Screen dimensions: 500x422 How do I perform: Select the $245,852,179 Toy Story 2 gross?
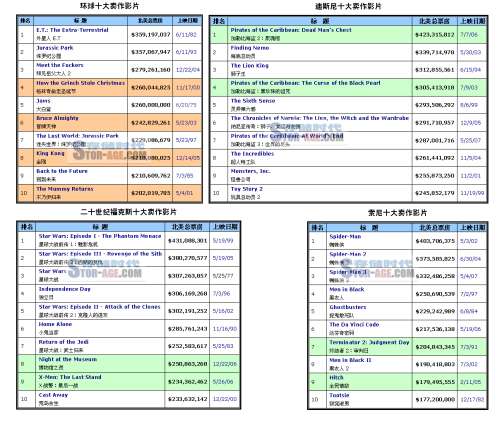click(434, 193)
